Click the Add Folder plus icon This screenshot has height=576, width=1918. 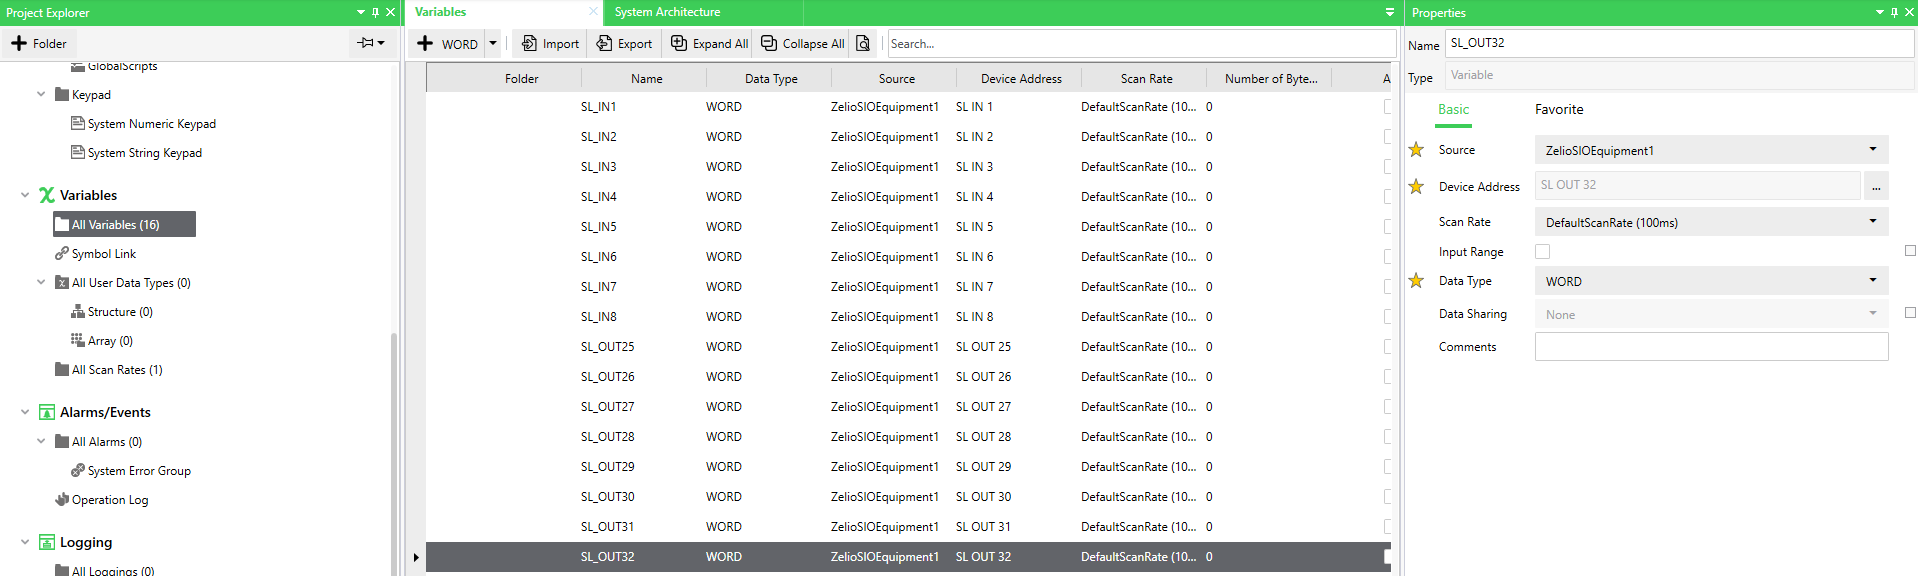pos(19,43)
